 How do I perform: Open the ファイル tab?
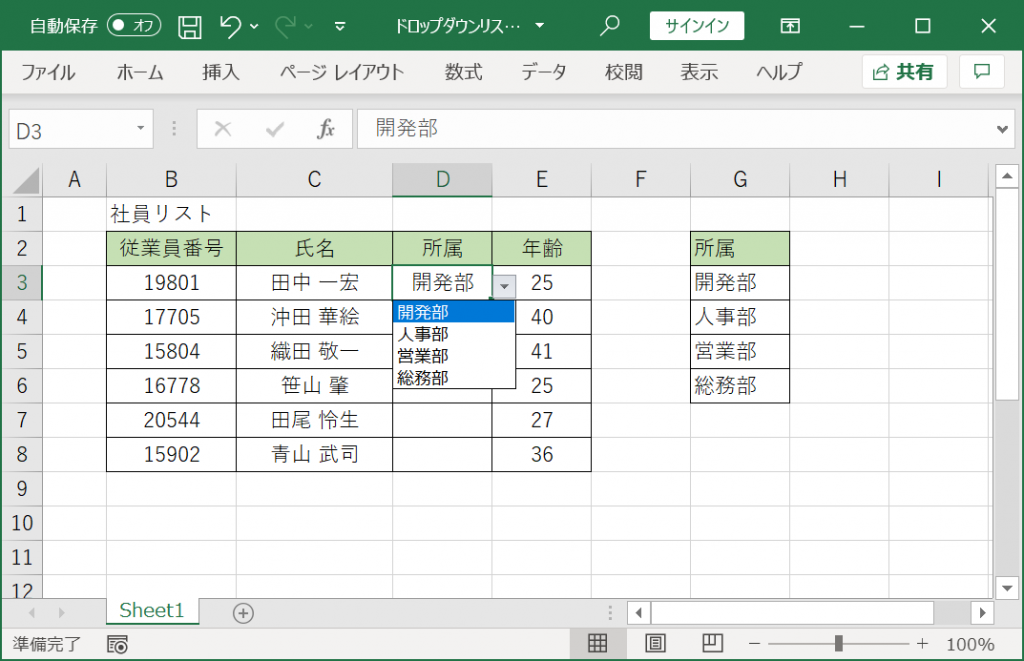click(x=48, y=72)
